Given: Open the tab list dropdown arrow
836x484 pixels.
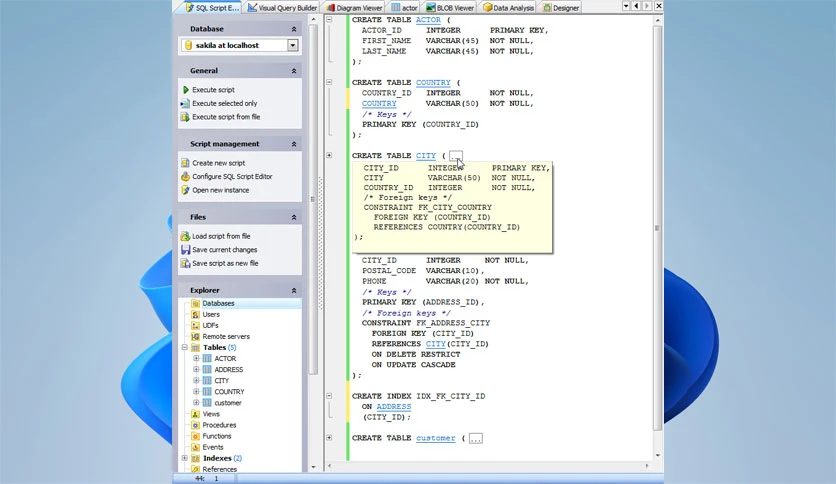Looking at the screenshot, I should (x=626, y=6).
